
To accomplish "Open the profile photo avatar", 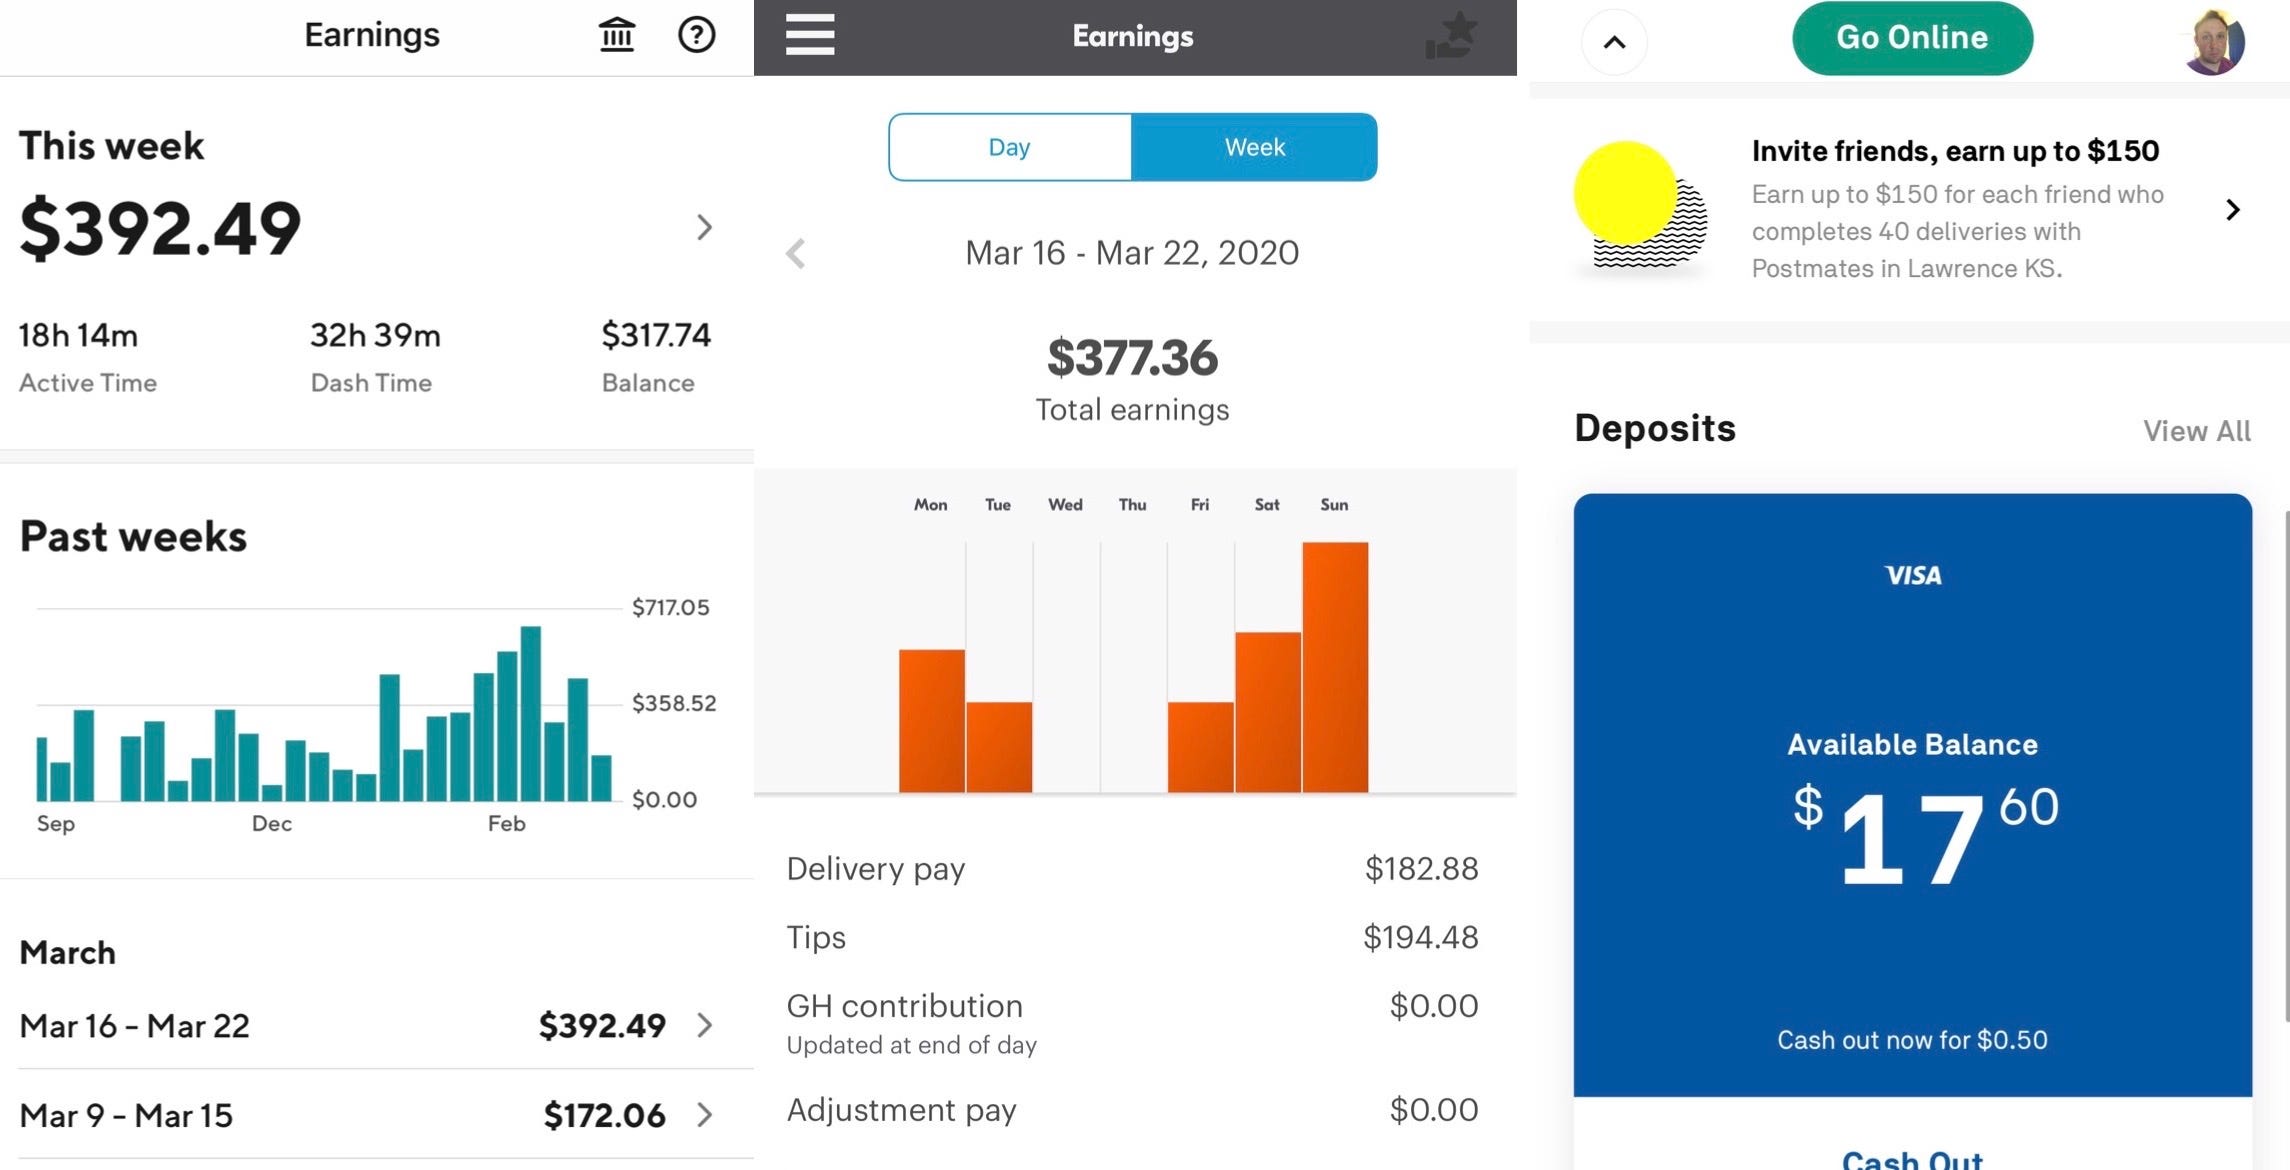I will 2214,41.
